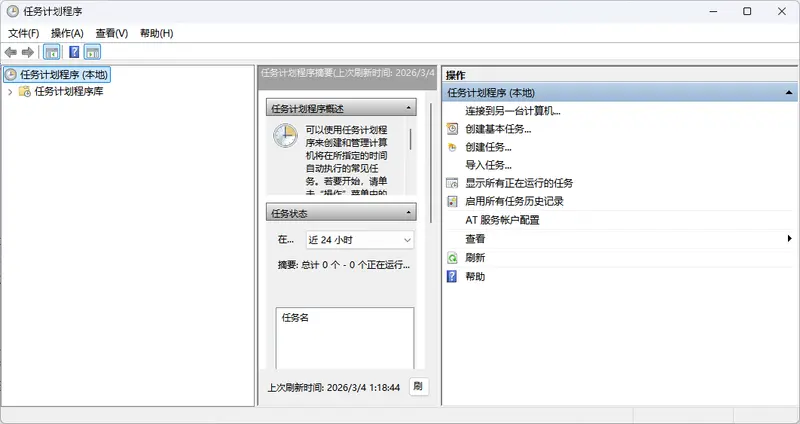Select 任务计划程序 (本地) in the tree
This screenshot has width=800, height=424.
coord(64,75)
